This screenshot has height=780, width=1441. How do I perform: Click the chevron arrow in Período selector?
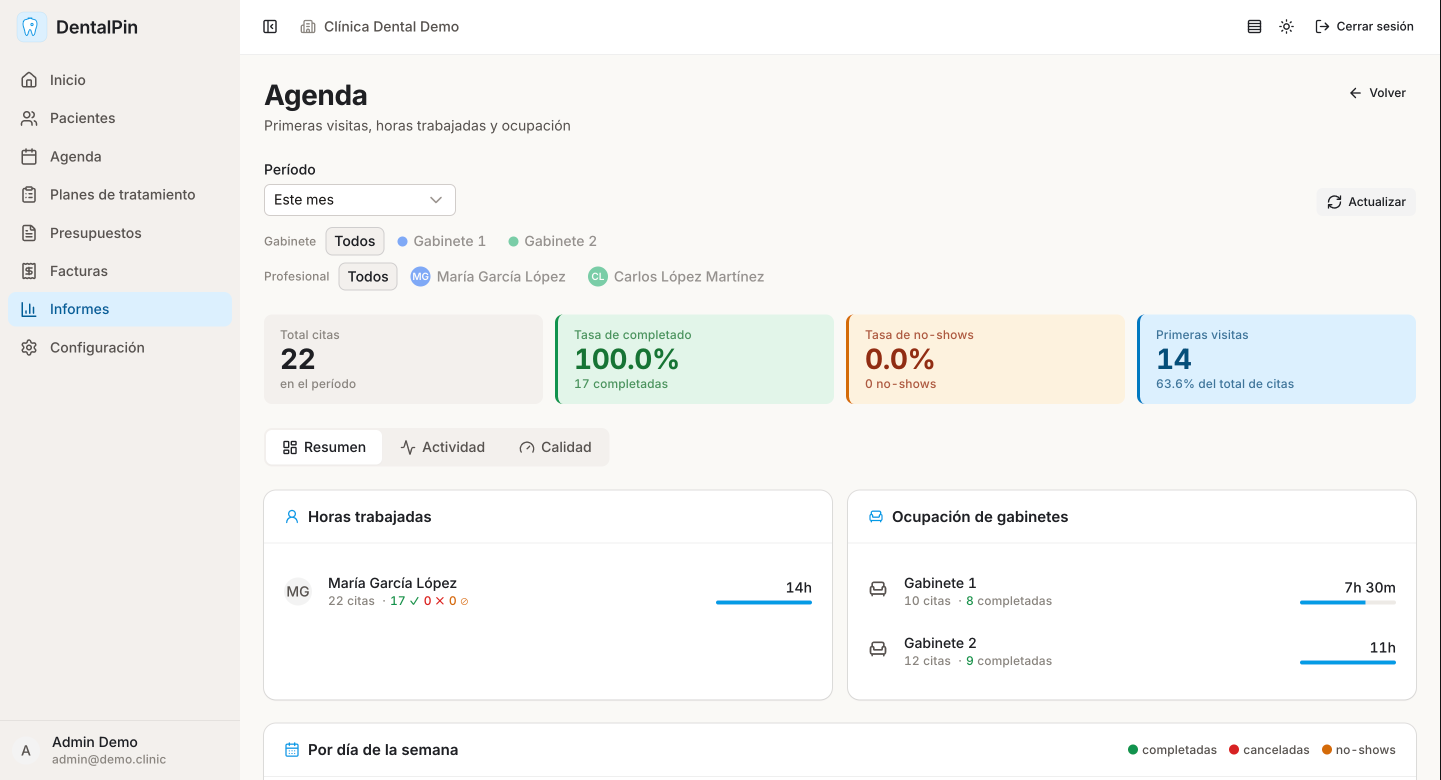point(436,200)
